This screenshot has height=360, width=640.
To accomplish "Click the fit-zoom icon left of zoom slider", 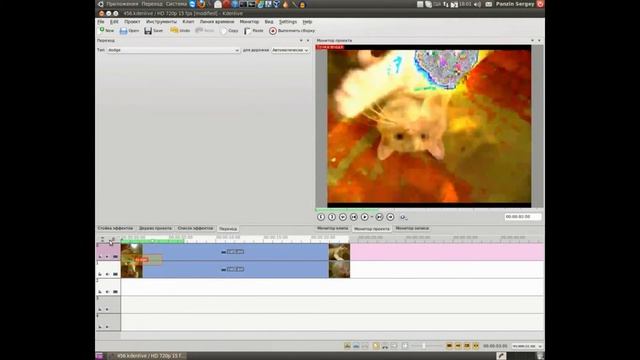I will (x=405, y=346).
